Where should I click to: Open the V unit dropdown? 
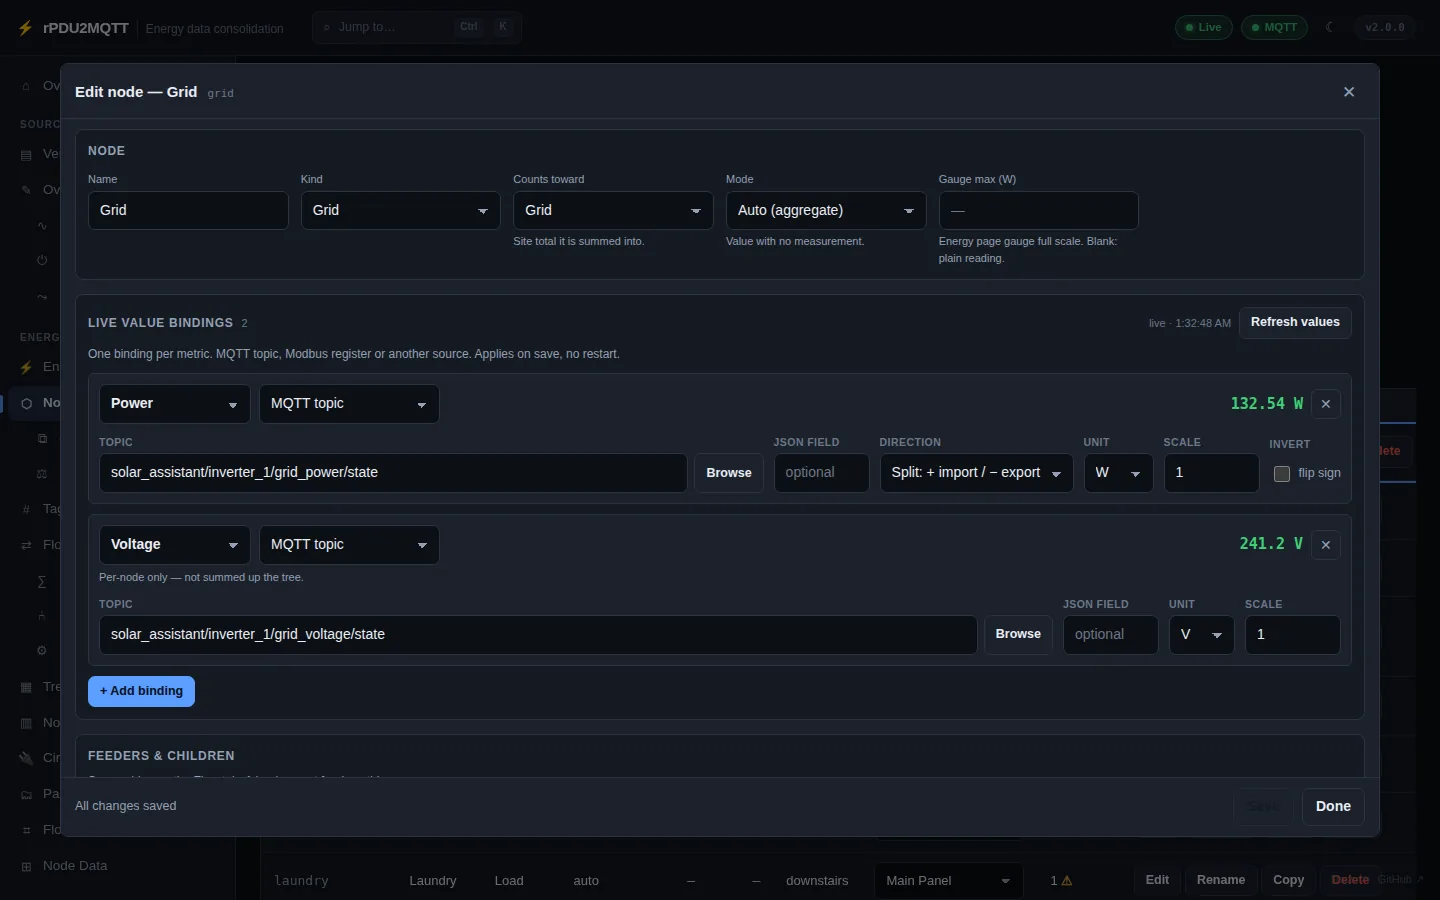[1201, 635]
